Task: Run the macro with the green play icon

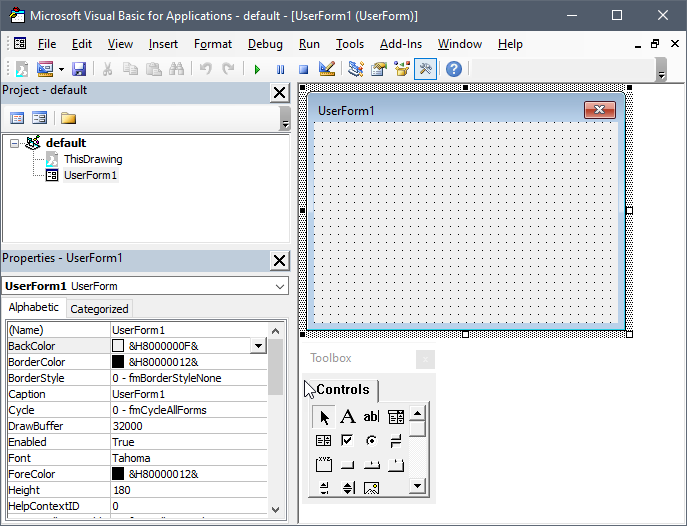Action: point(257,69)
